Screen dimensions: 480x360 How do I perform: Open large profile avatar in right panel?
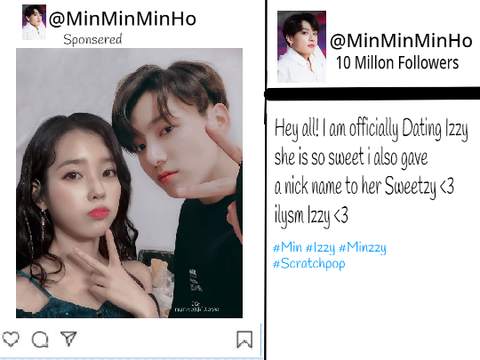tap(302, 47)
